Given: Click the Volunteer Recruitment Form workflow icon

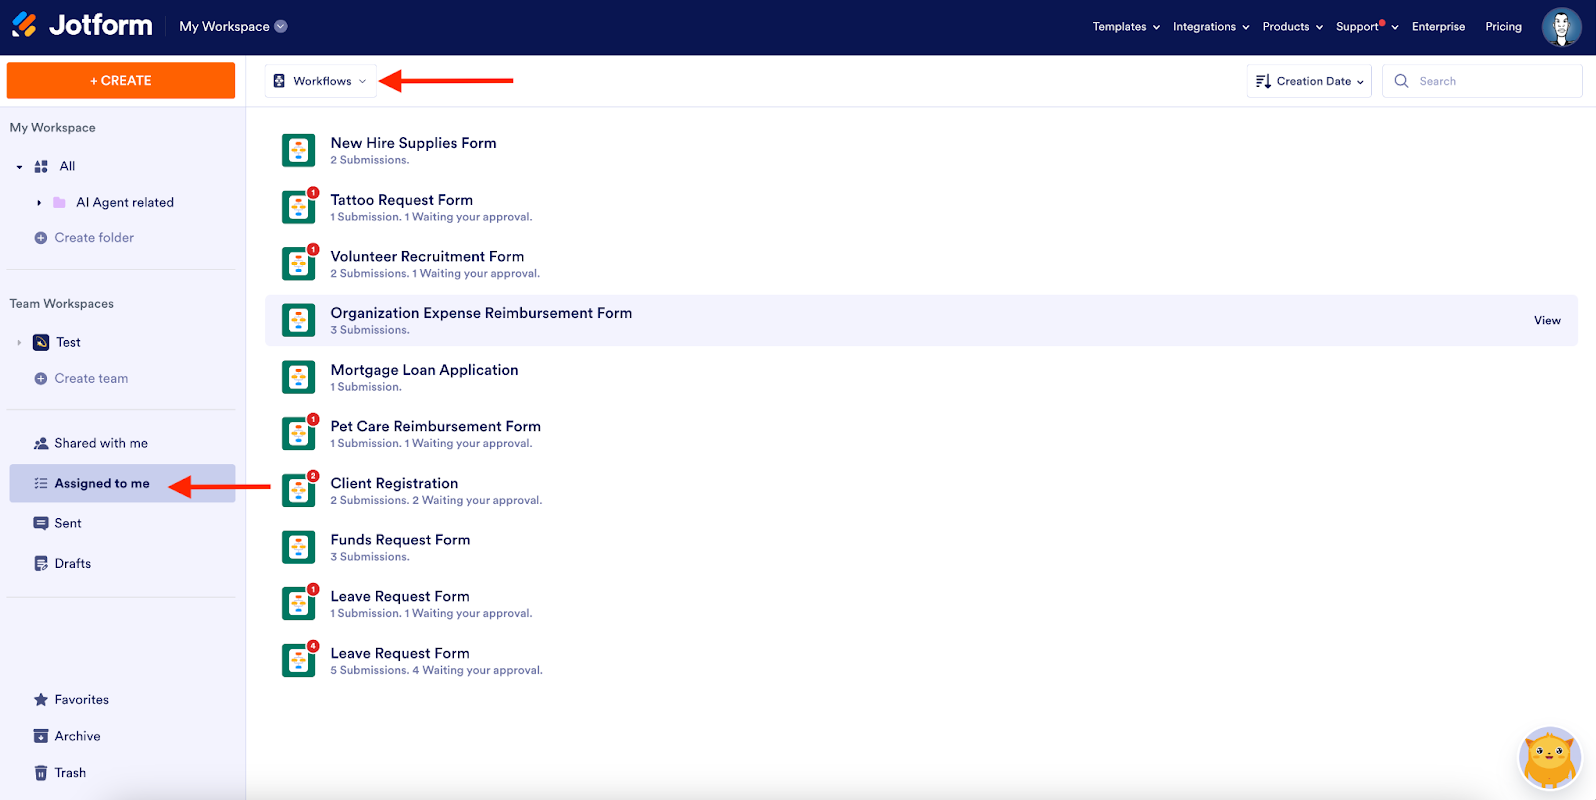Looking at the screenshot, I should (x=298, y=264).
